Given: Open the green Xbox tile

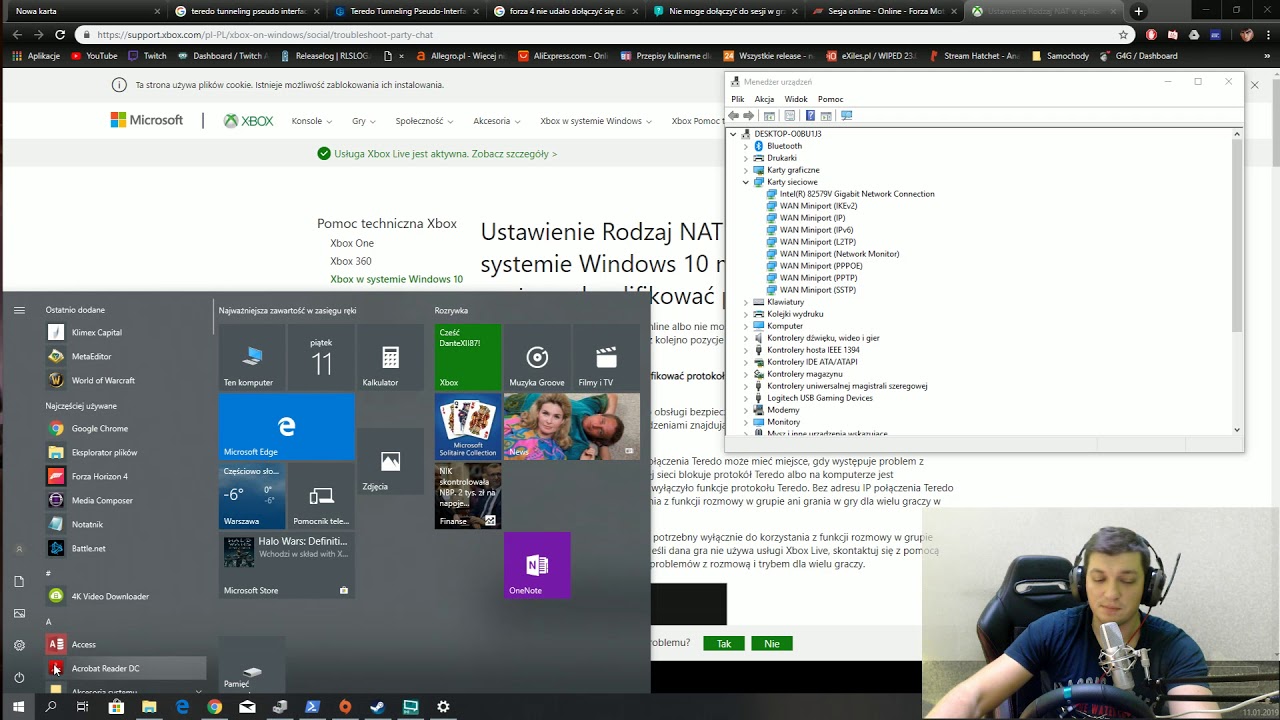Looking at the screenshot, I should [468, 357].
